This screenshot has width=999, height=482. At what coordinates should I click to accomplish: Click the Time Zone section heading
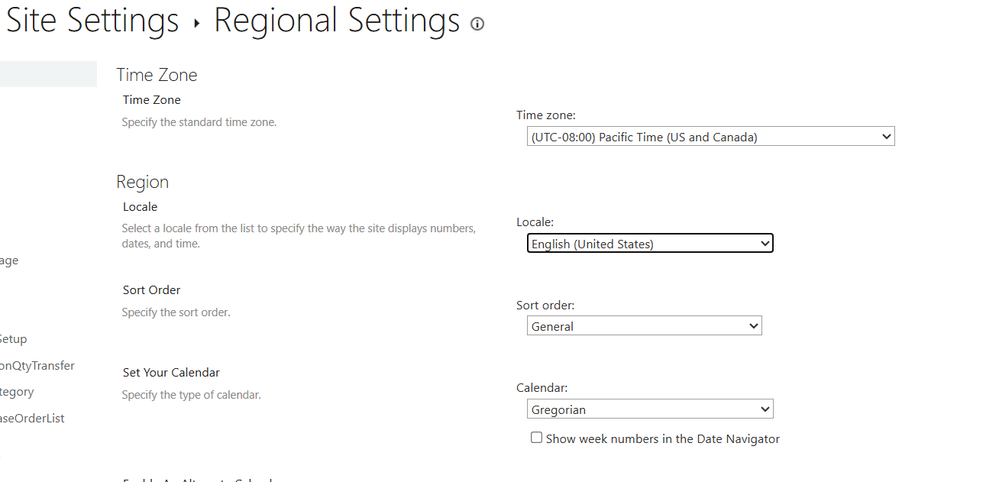coord(157,75)
